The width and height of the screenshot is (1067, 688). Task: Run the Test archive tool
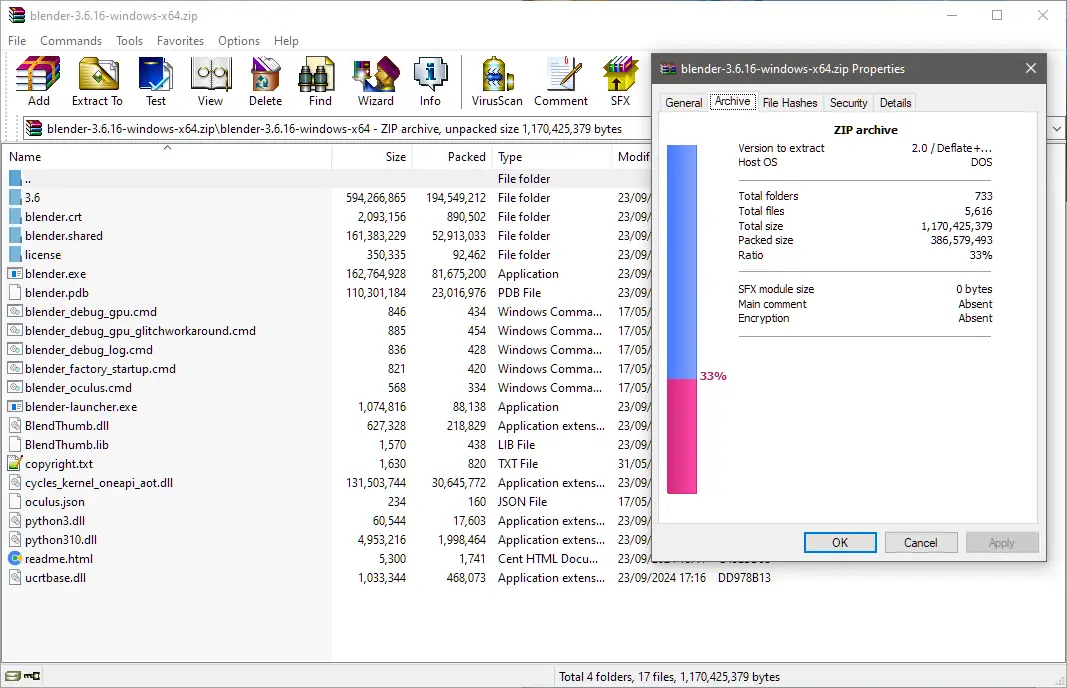156,82
